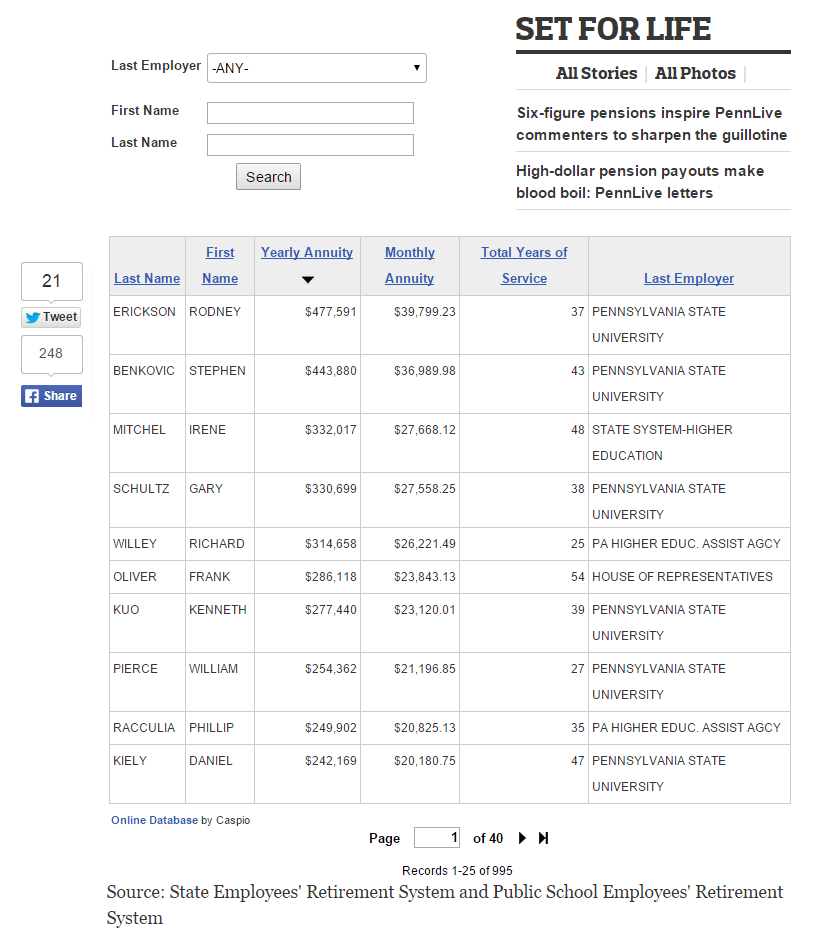Open the Last Employer dropdown
The image size is (827, 945).
[x=316, y=68]
